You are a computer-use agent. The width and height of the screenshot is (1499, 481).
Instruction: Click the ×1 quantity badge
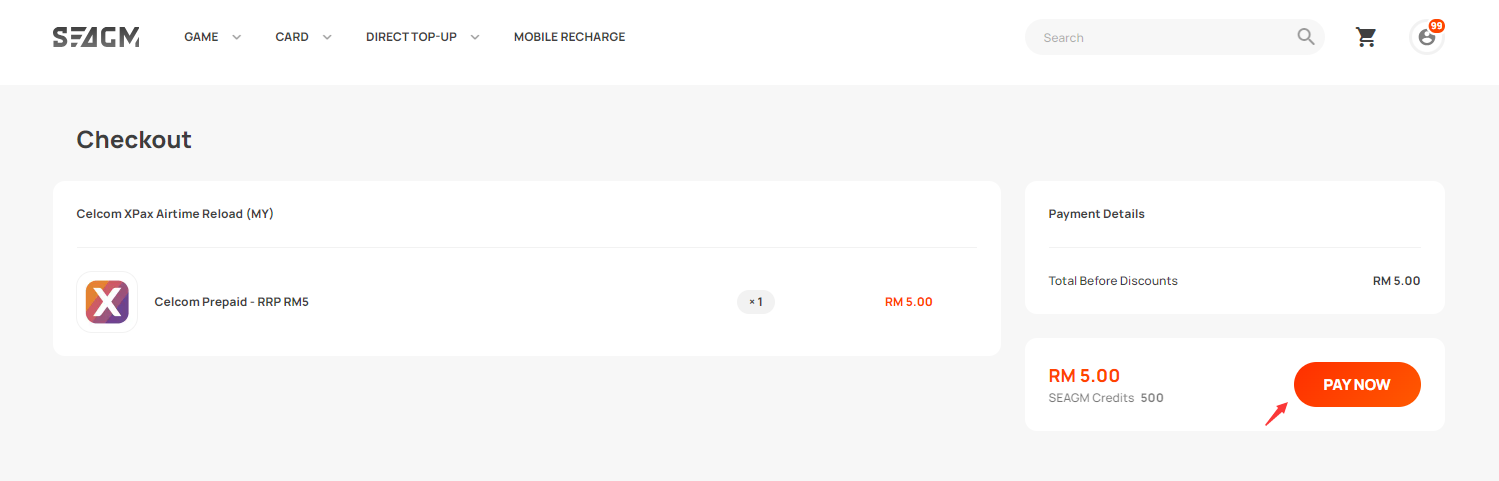point(756,302)
